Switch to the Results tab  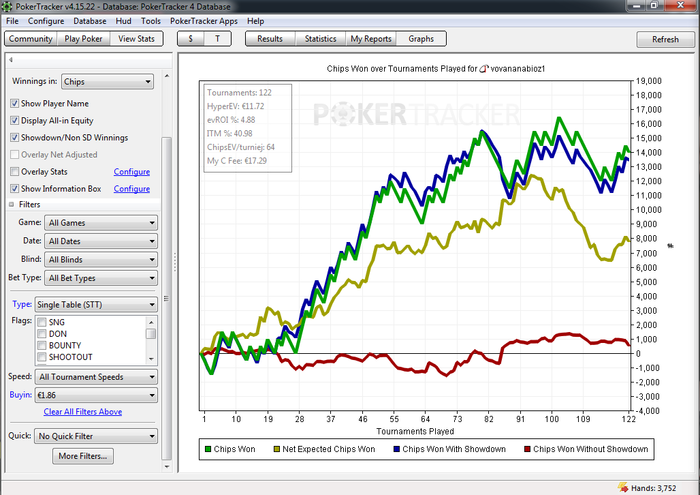point(270,39)
